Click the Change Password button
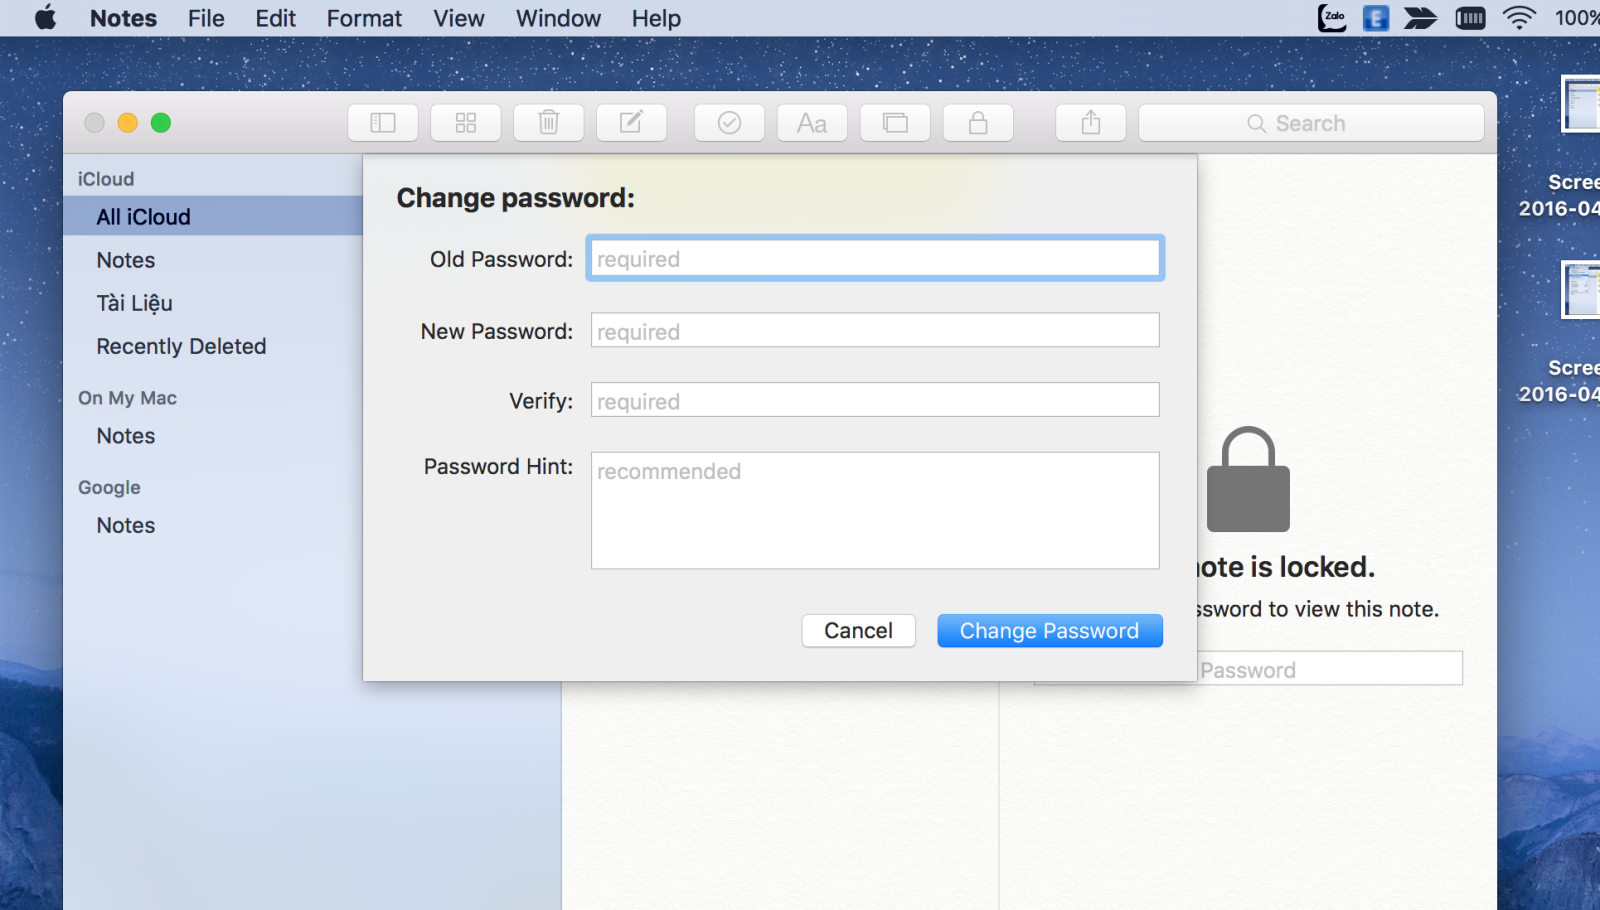 point(1050,631)
